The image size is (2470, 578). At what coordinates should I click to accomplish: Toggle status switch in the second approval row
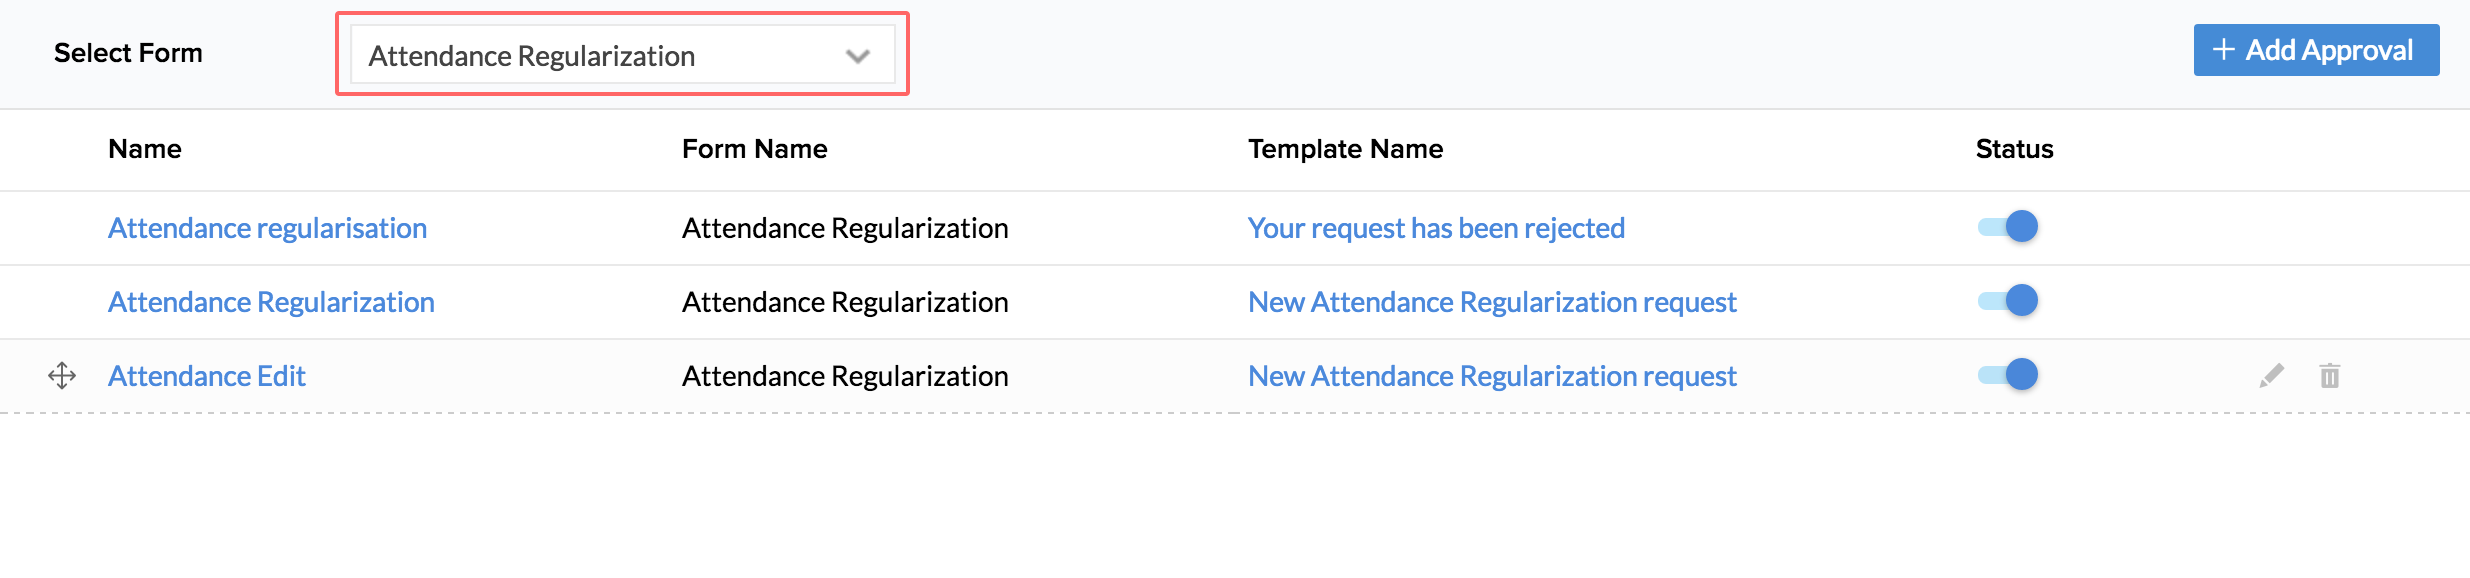click(2008, 301)
